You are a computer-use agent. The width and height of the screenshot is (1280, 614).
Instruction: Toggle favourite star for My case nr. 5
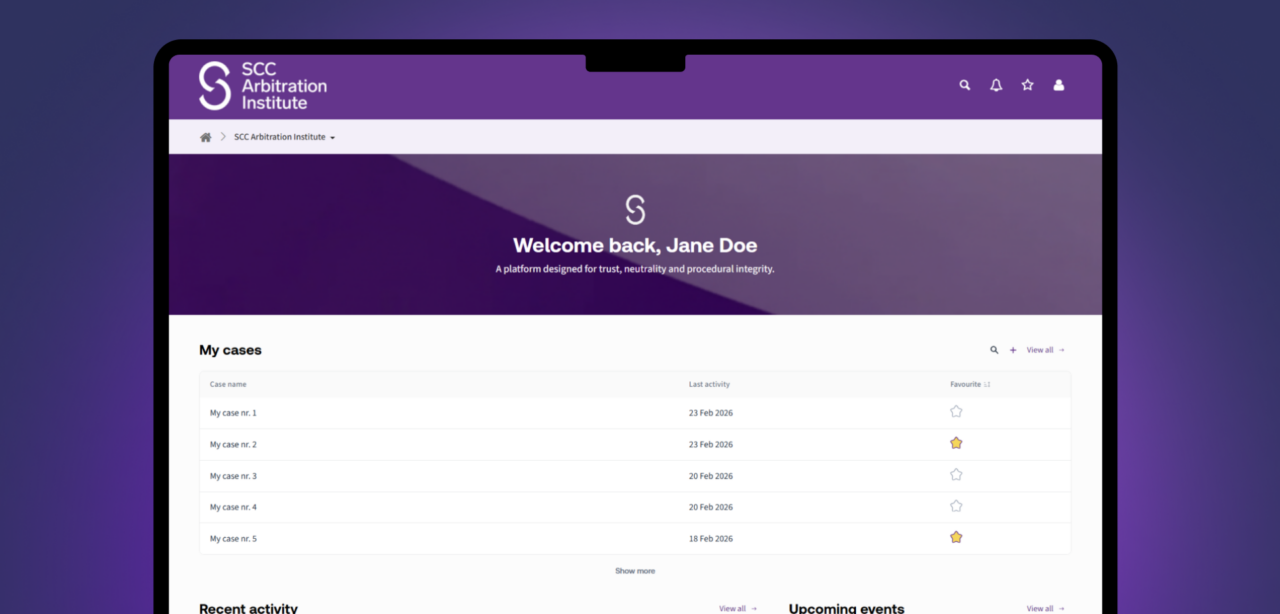point(956,537)
